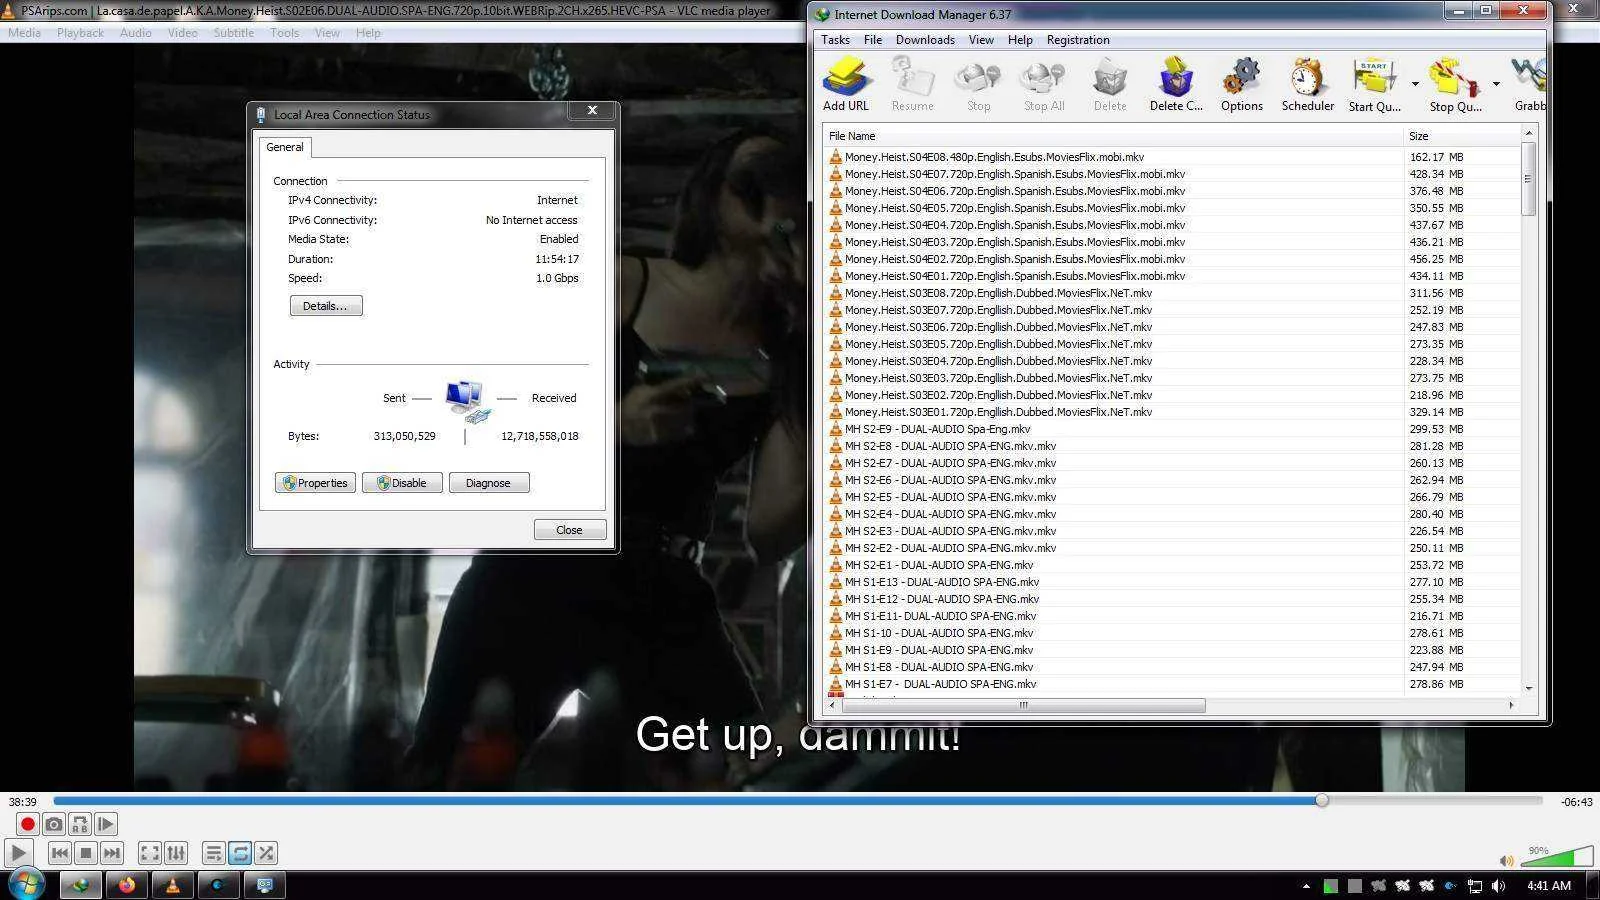This screenshot has width=1600, height=900.
Task: Click the Delete icon in IDM toolbar
Action: point(1109,84)
